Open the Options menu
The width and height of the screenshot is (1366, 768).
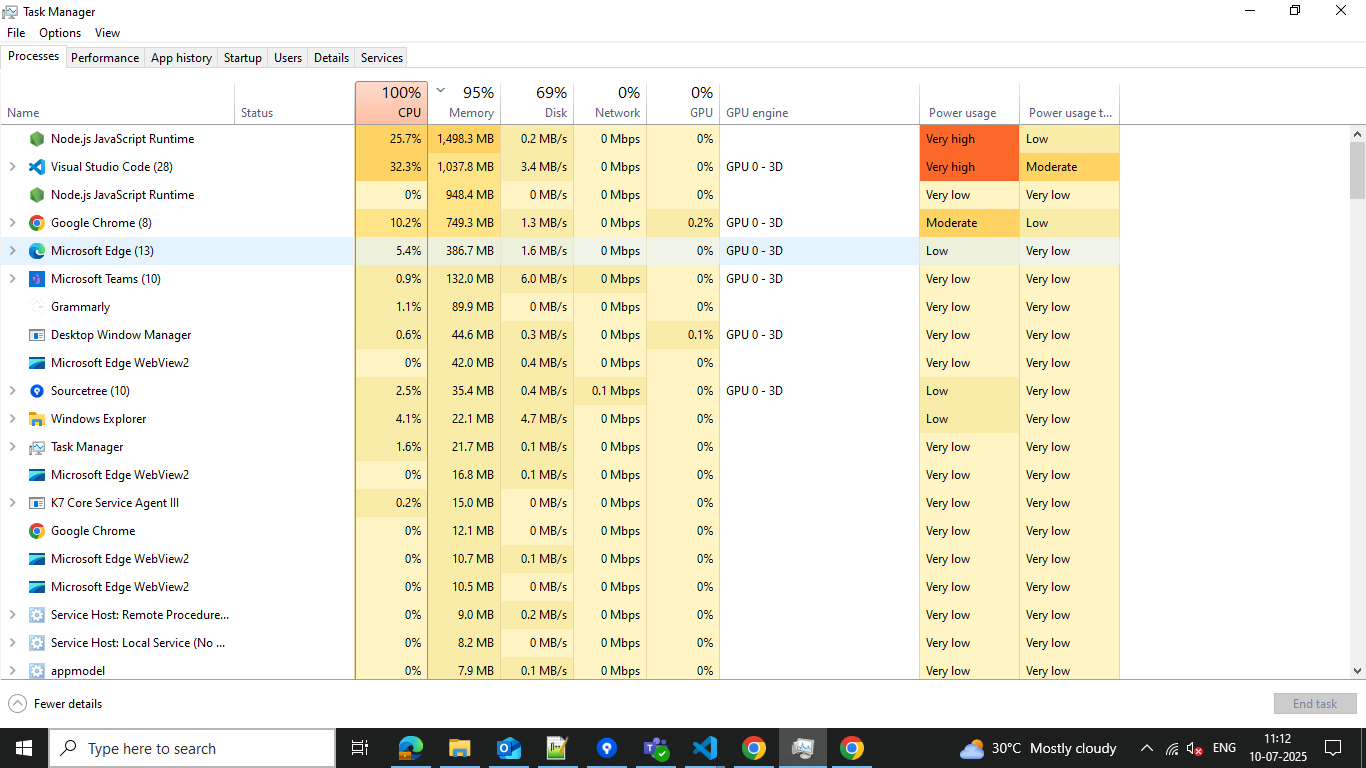coord(60,33)
